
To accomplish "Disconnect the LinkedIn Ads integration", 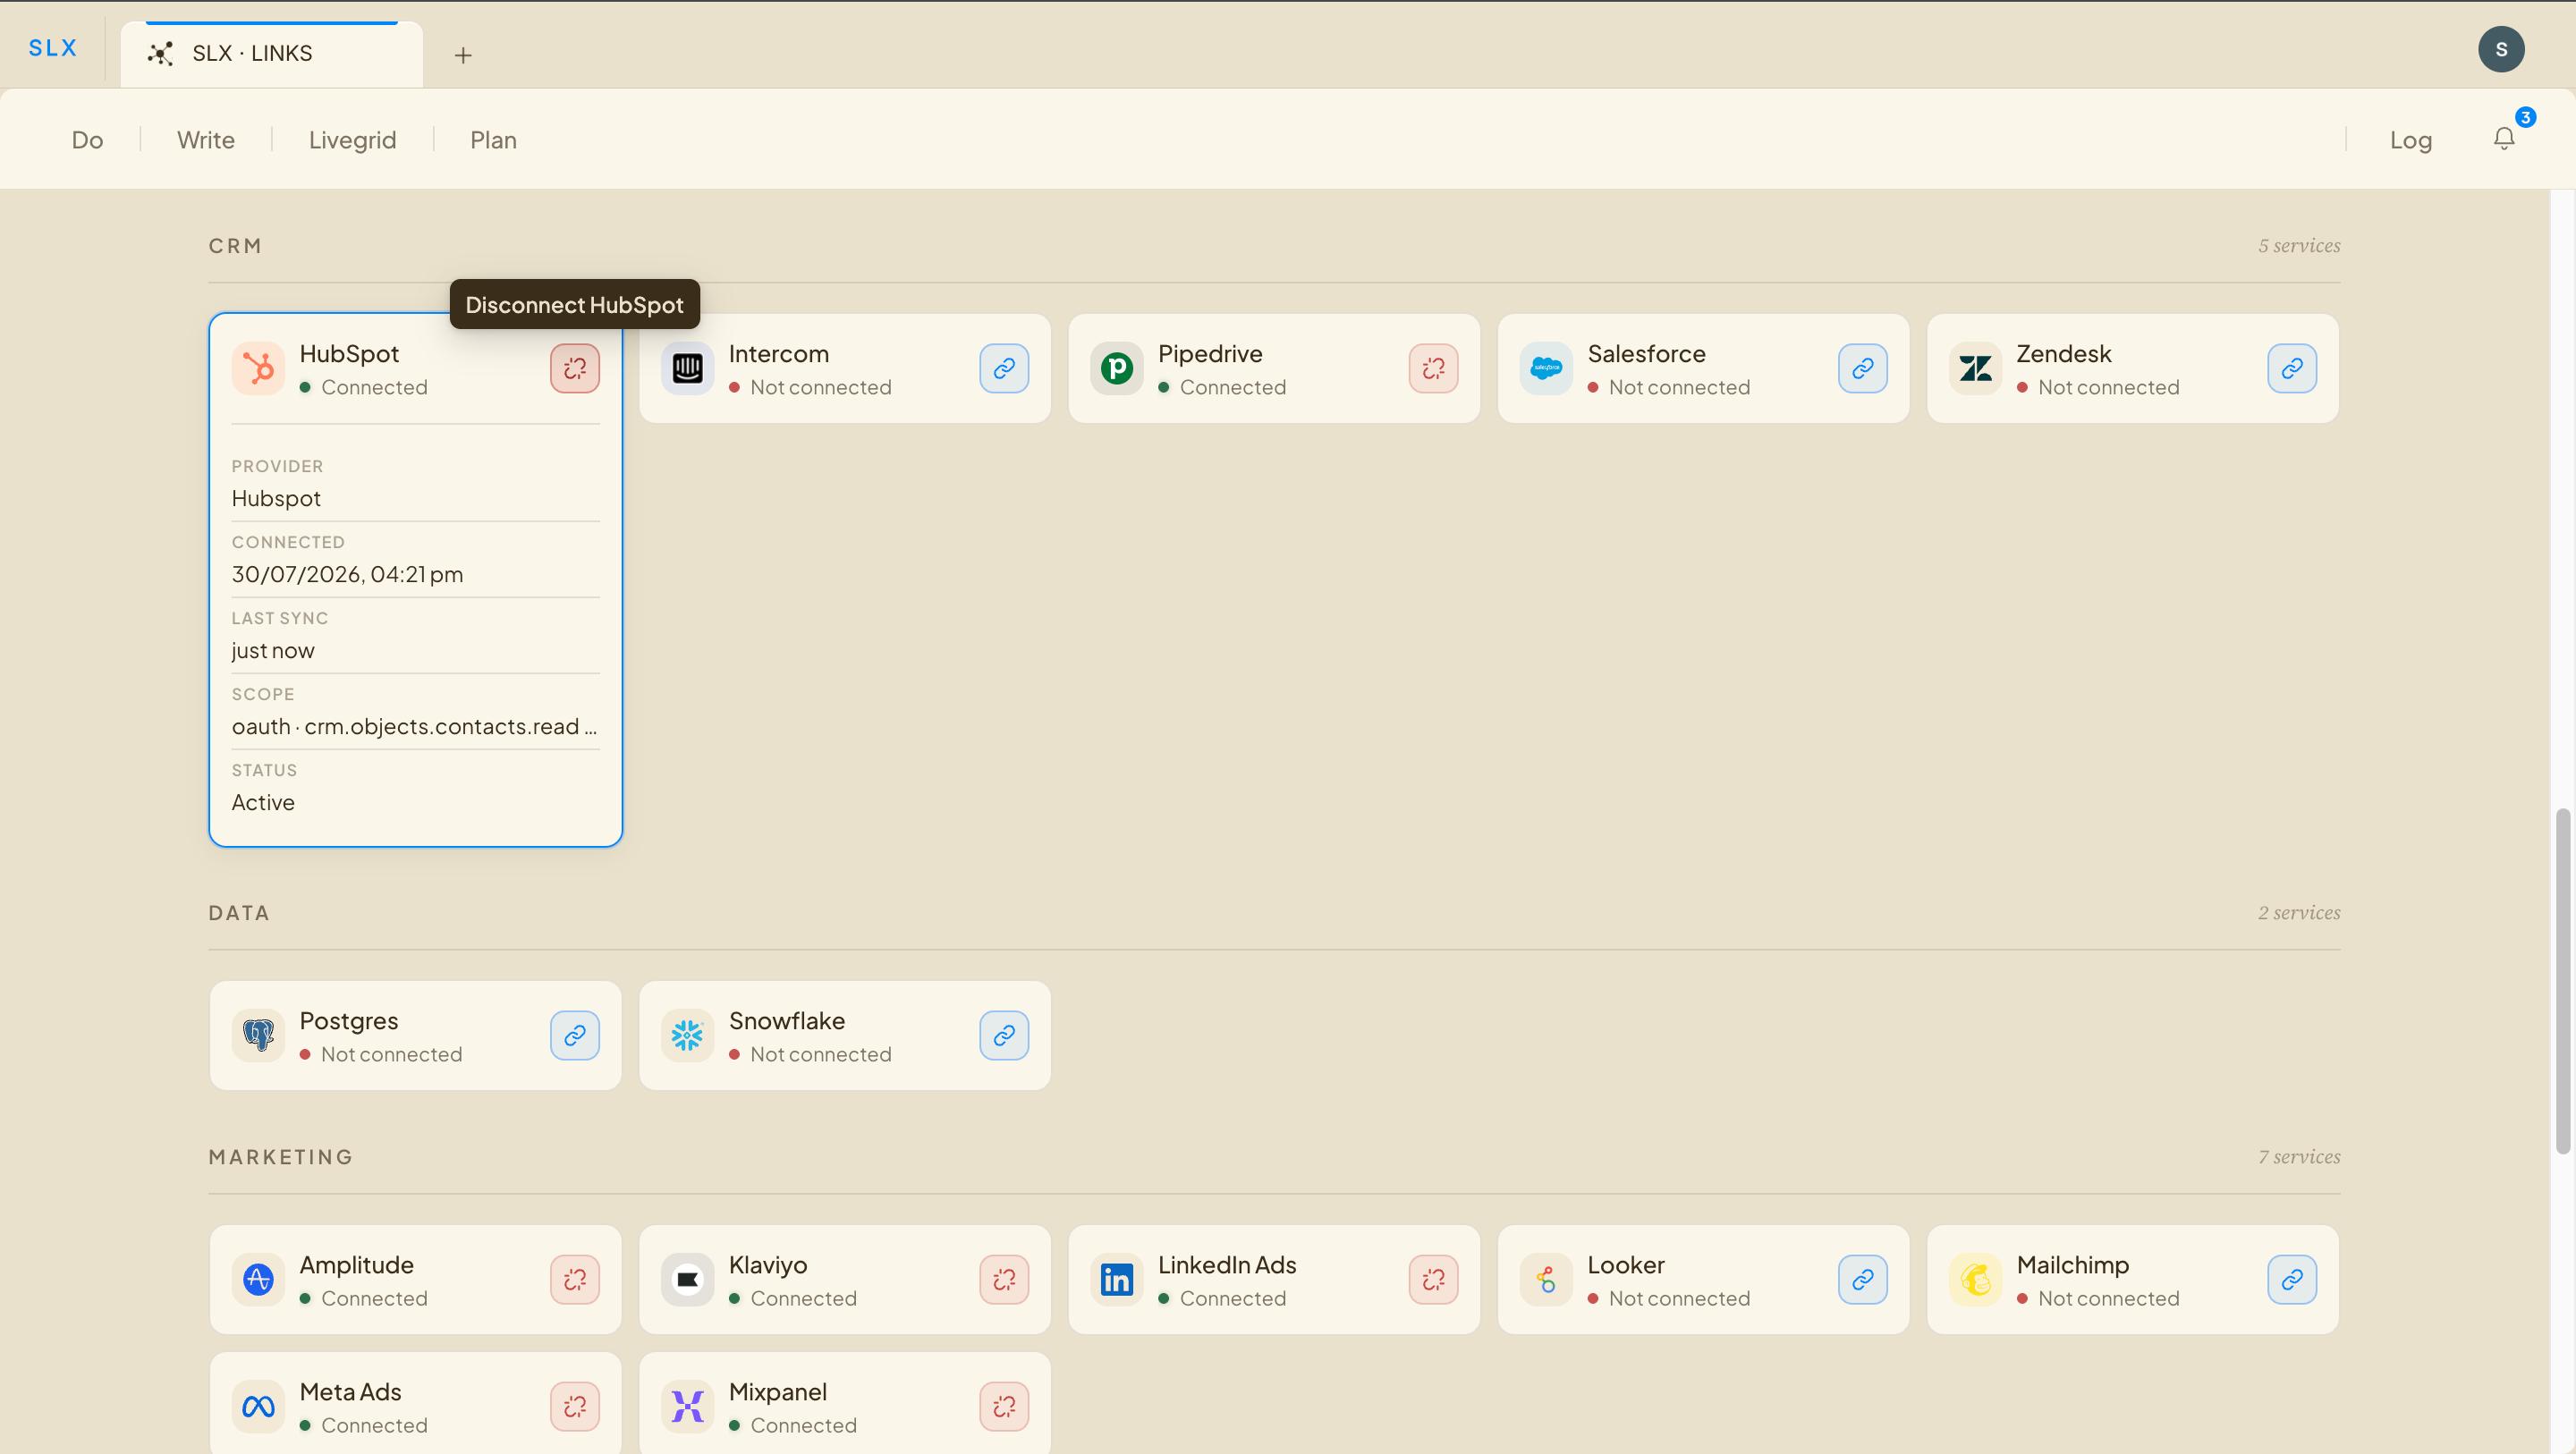I will coord(1434,1279).
